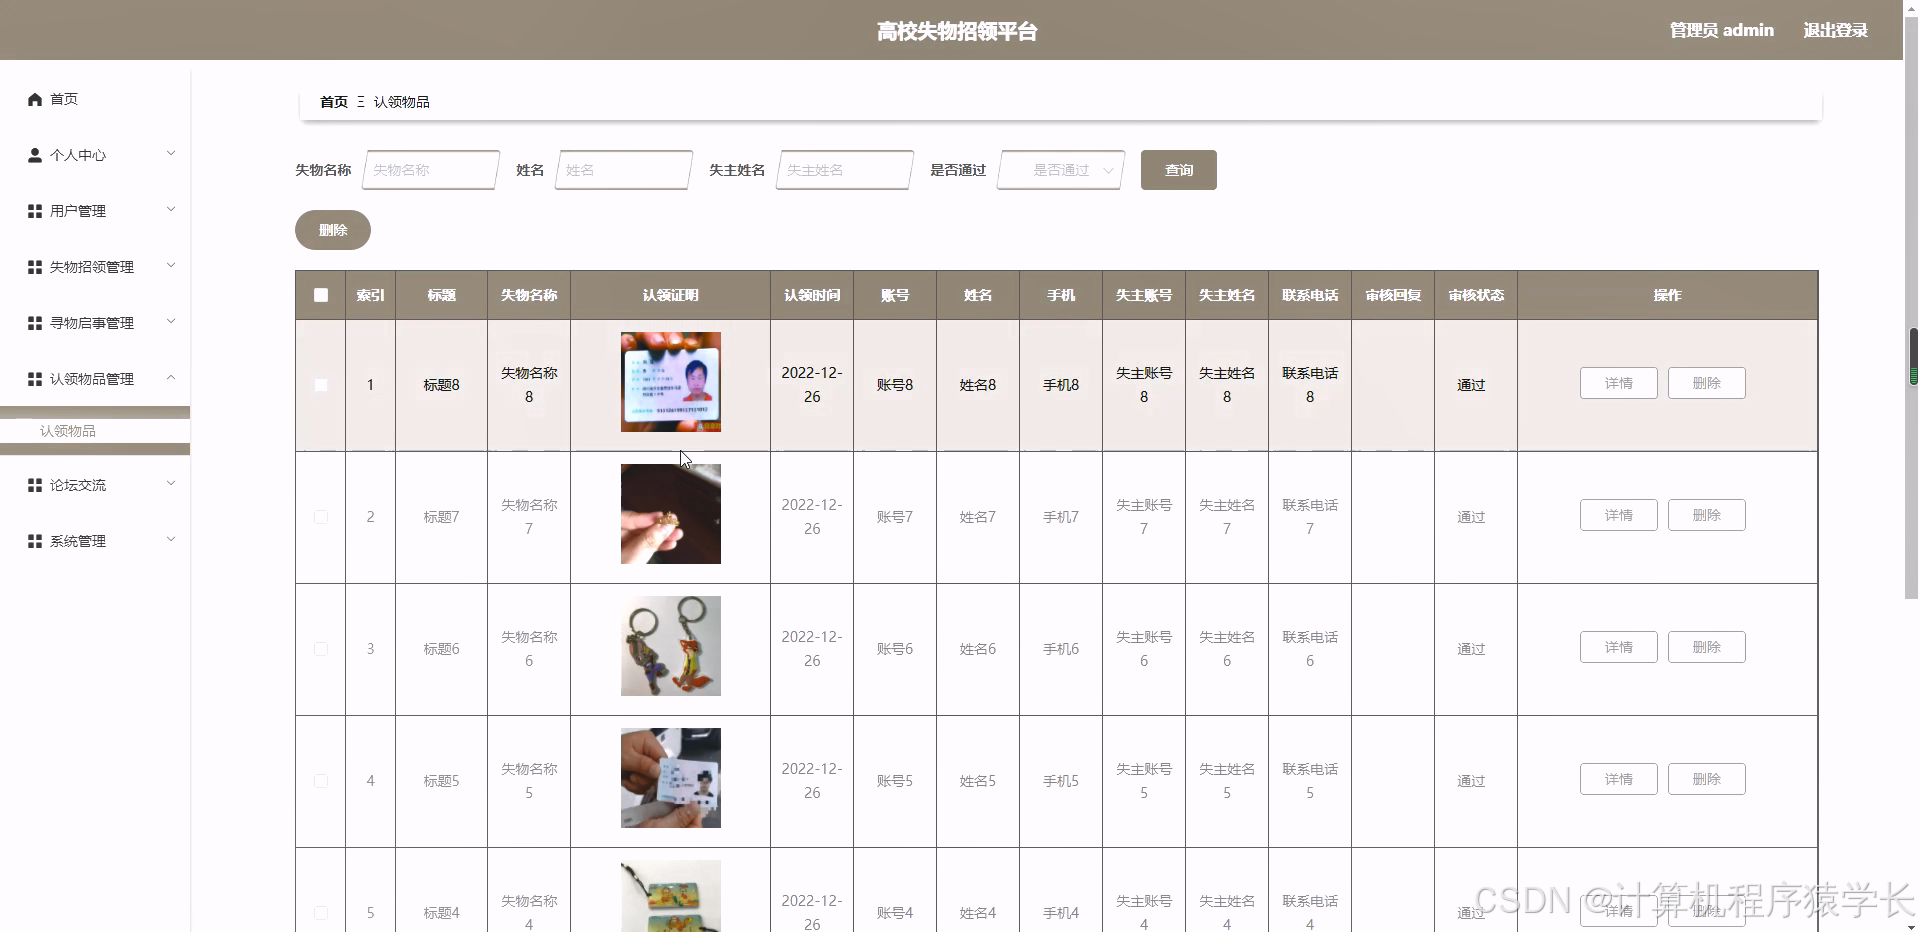Image resolution: width=1920 pixels, height=932 pixels.
Task: Expand the 寻物启事管理 menu chevron
Action: tap(171, 322)
